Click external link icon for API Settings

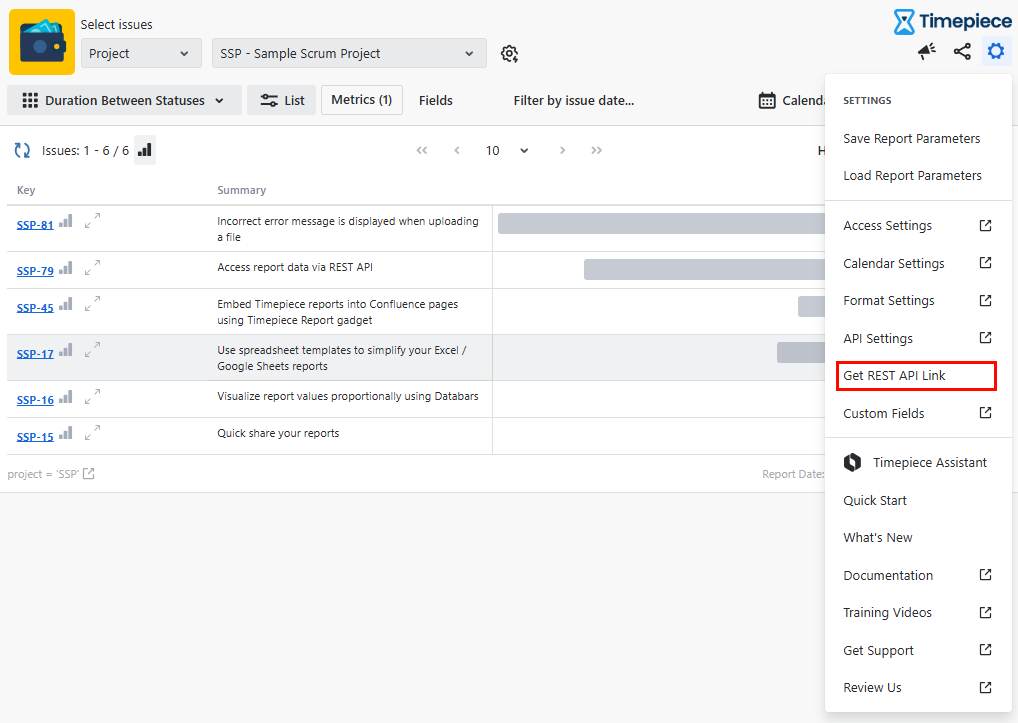tap(986, 337)
